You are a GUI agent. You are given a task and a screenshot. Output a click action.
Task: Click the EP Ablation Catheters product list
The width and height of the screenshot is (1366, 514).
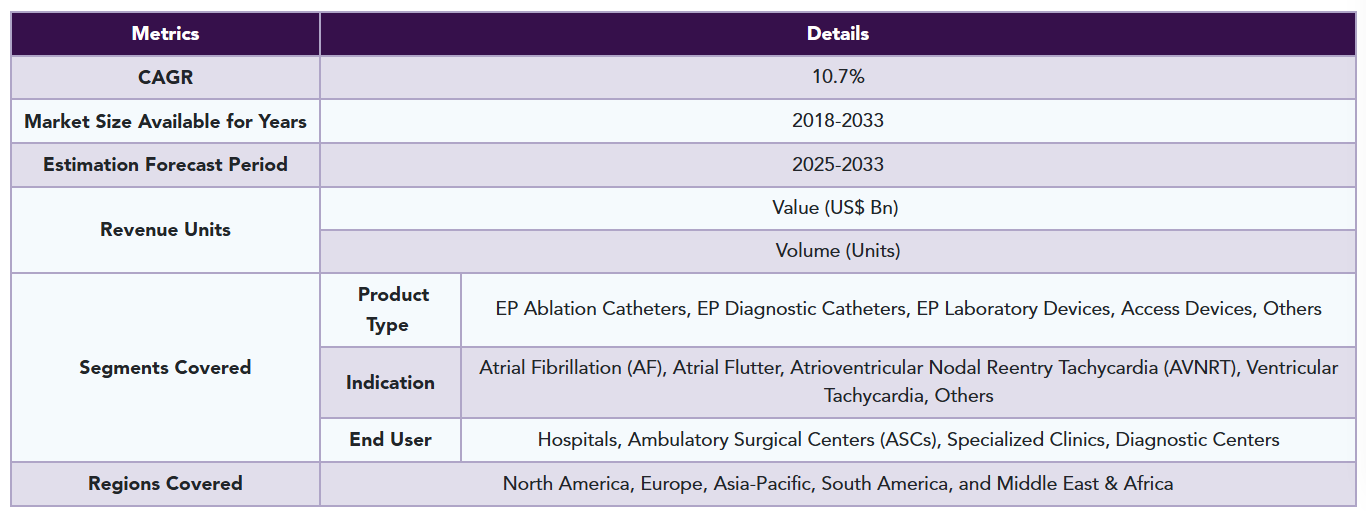pyautogui.click(x=908, y=310)
